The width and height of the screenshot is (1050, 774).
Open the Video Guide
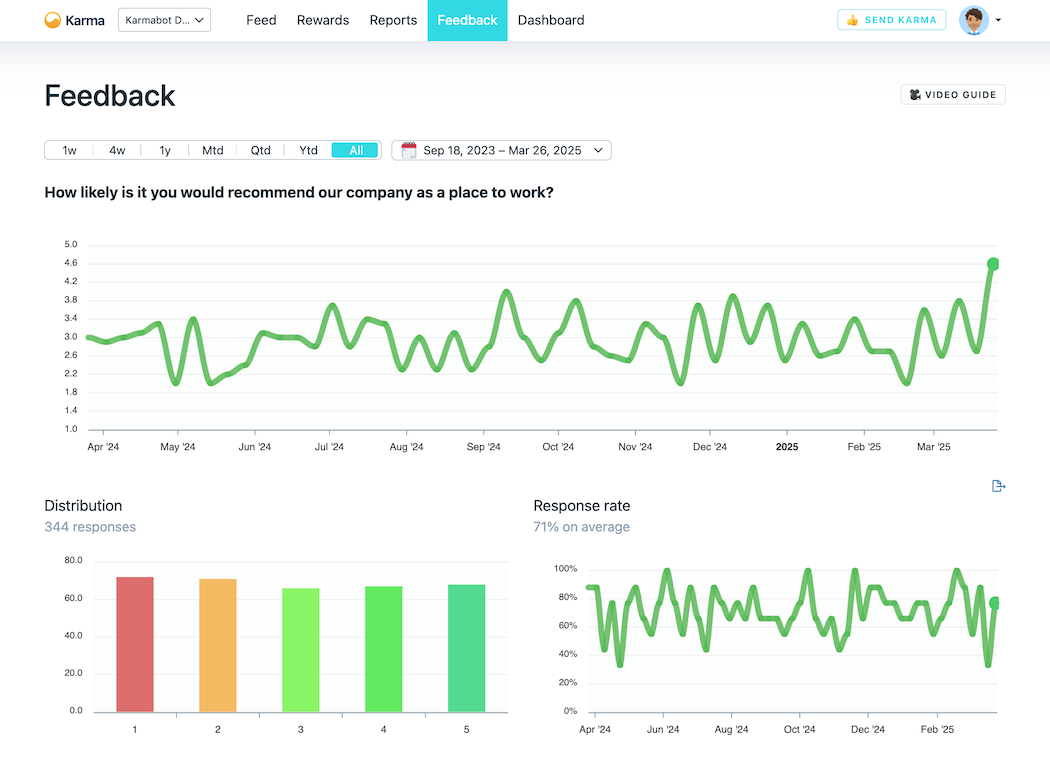click(953, 95)
